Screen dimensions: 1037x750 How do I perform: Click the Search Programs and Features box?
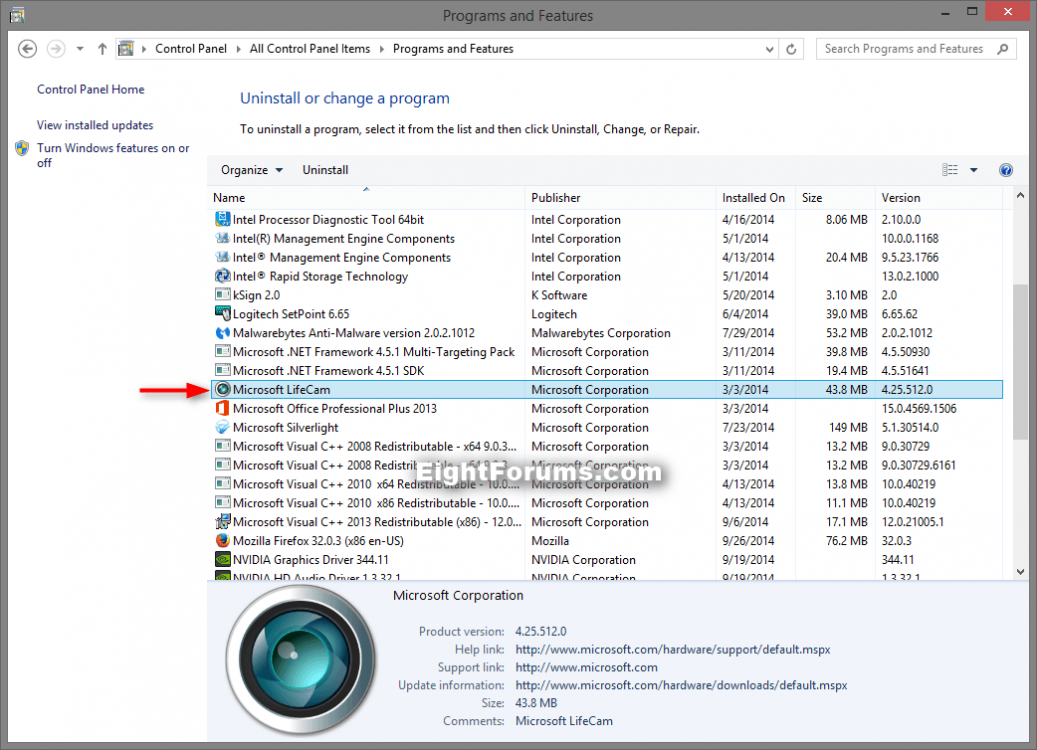[915, 49]
